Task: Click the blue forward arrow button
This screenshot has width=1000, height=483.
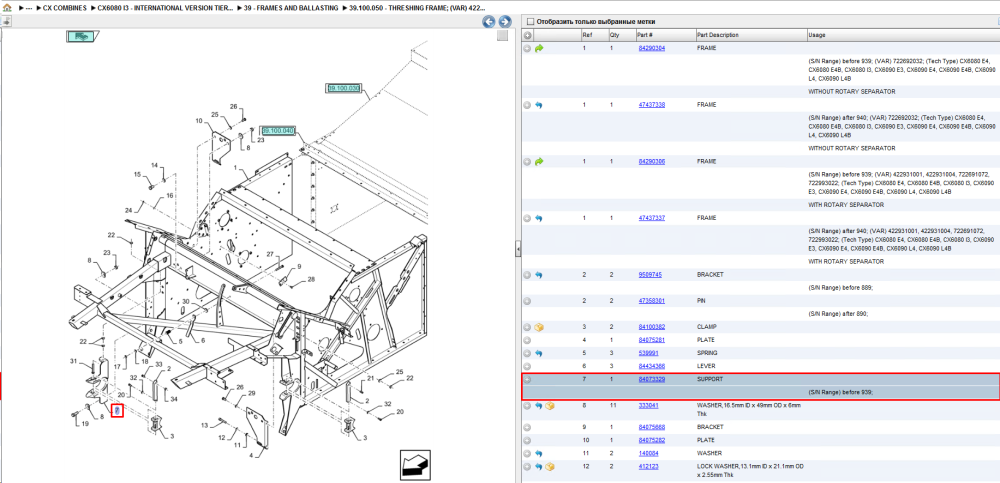Action: (504, 22)
